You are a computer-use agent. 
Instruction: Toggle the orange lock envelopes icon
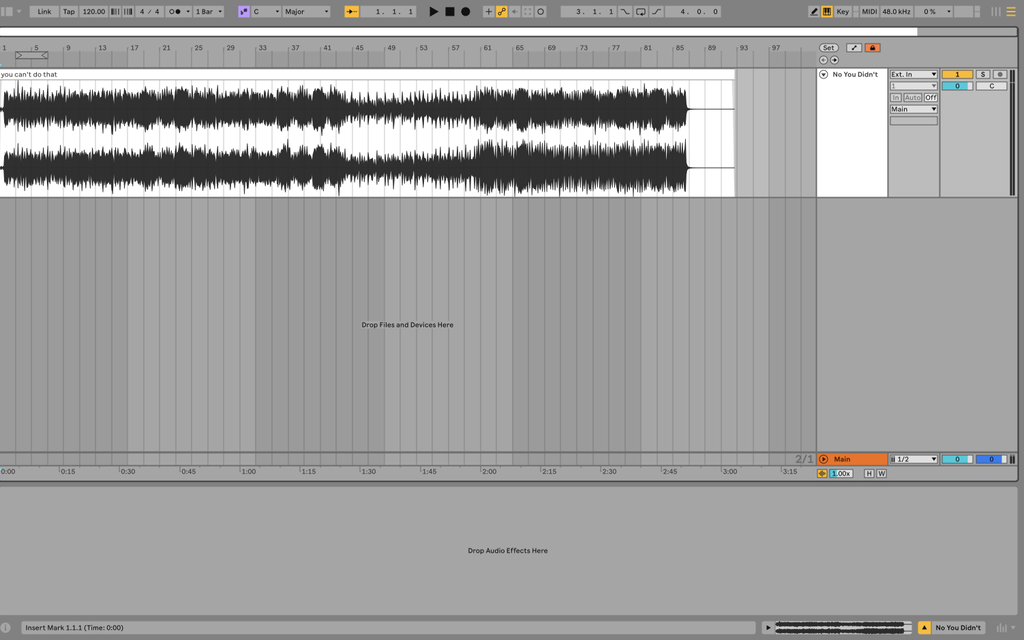[x=872, y=47]
